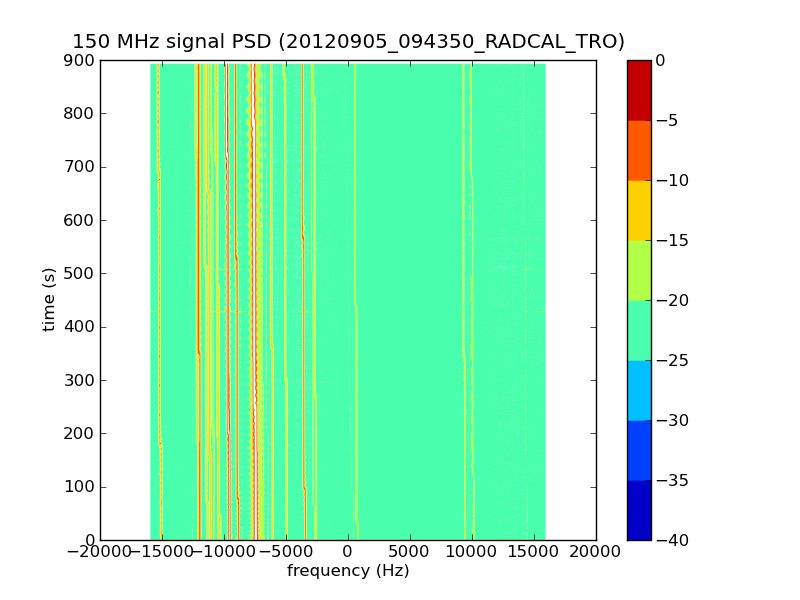Select the light blue colorbar band below −25
The width and height of the screenshot is (800, 600).
[638, 390]
